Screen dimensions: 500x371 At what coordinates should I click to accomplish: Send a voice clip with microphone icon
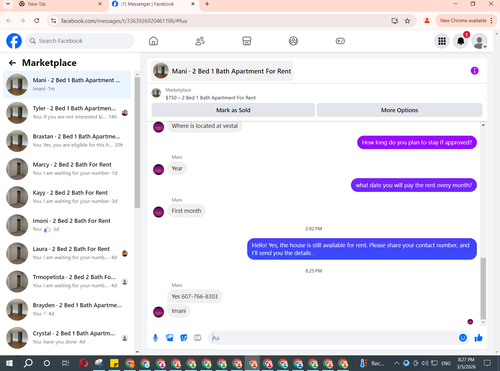click(x=155, y=338)
